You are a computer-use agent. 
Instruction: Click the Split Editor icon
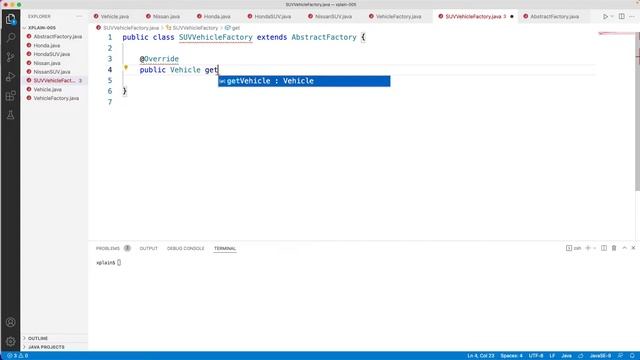tap(622, 16)
